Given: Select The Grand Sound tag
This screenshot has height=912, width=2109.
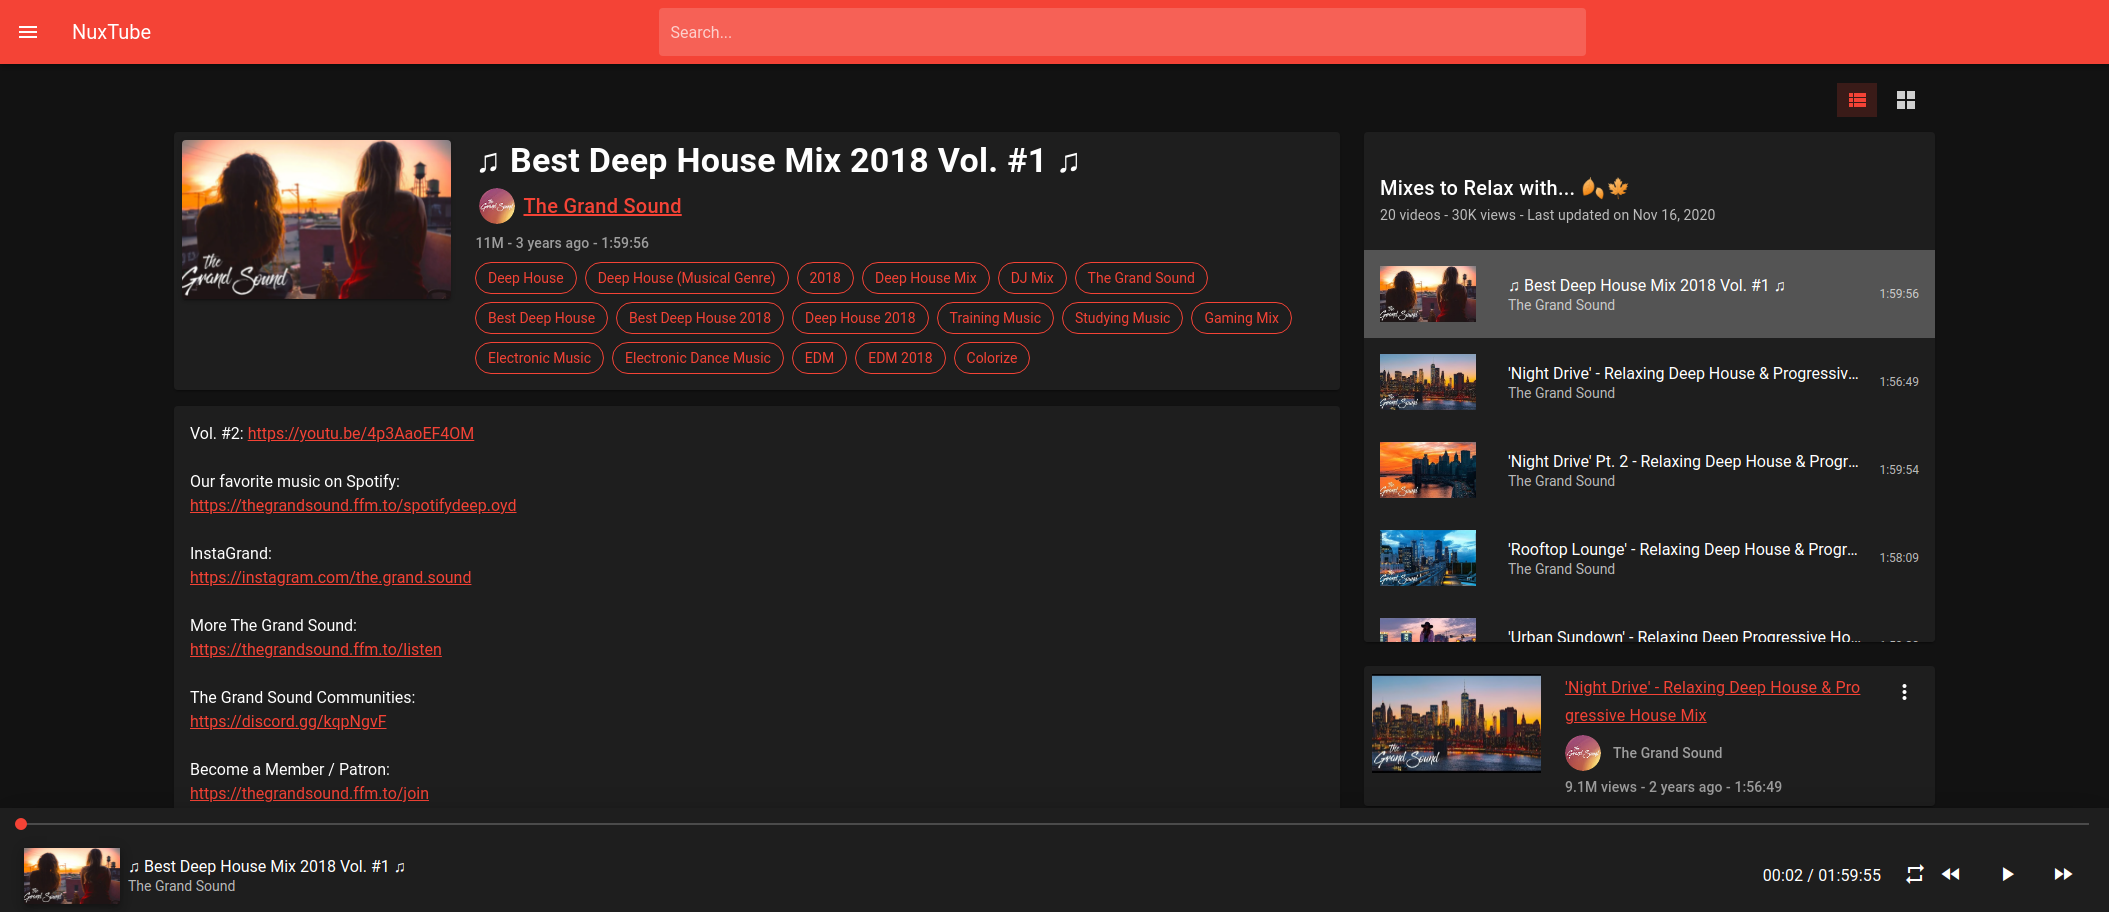Looking at the screenshot, I should coord(1141,278).
